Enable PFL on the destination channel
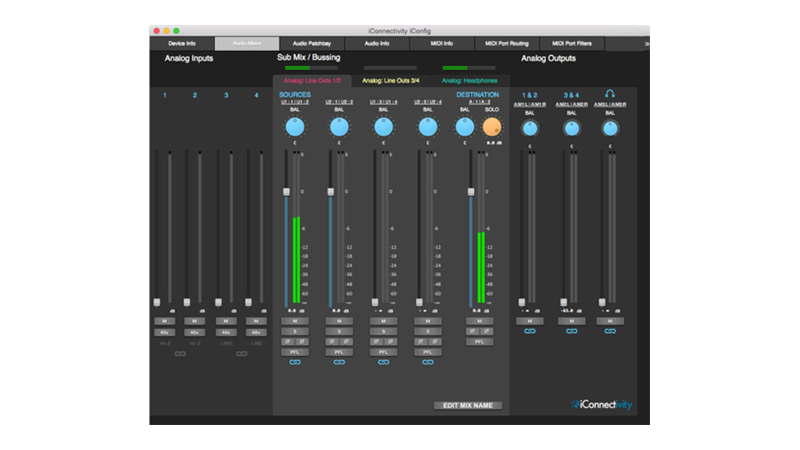 (480, 342)
